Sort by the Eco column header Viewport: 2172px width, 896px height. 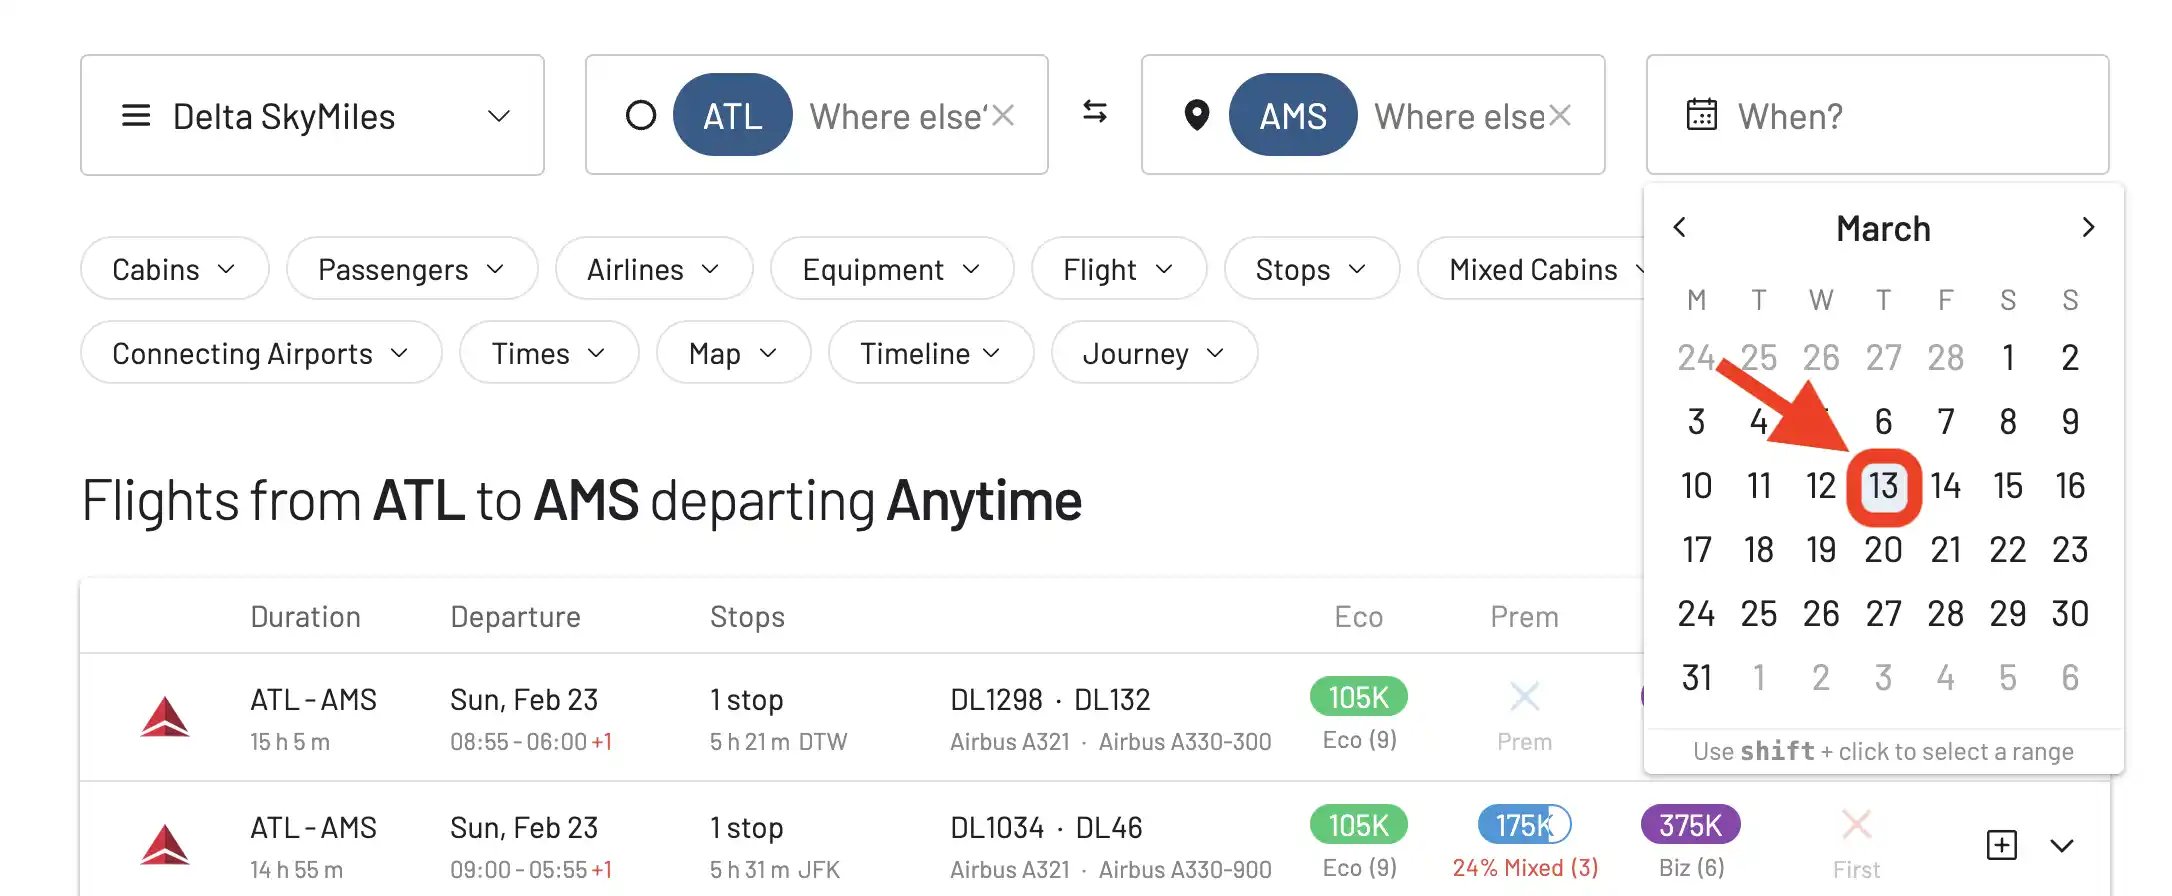1358,617
